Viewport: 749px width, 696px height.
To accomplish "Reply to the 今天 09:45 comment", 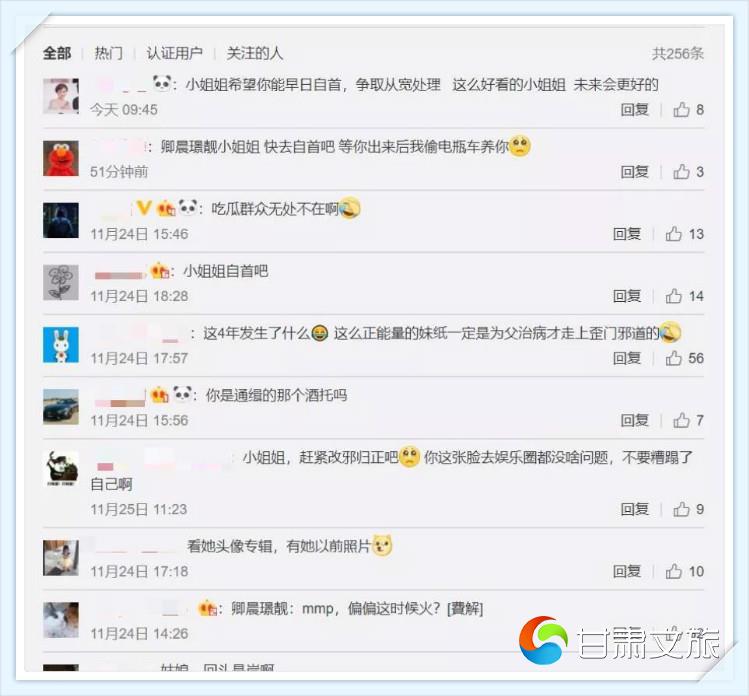I will pyautogui.click(x=634, y=109).
